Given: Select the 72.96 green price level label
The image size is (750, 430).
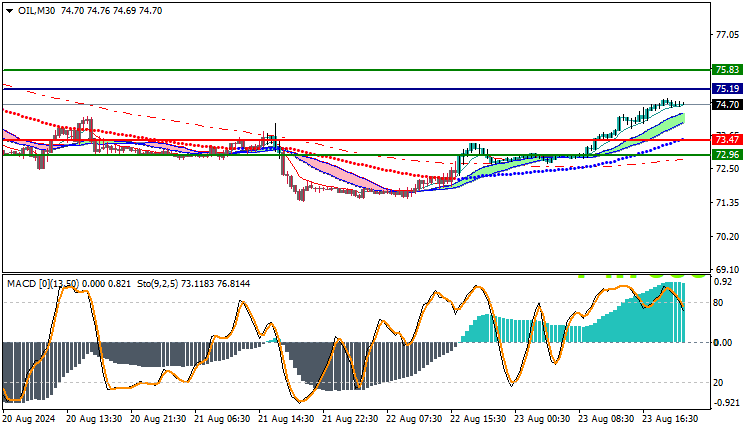Looking at the screenshot, I should 728,154.
